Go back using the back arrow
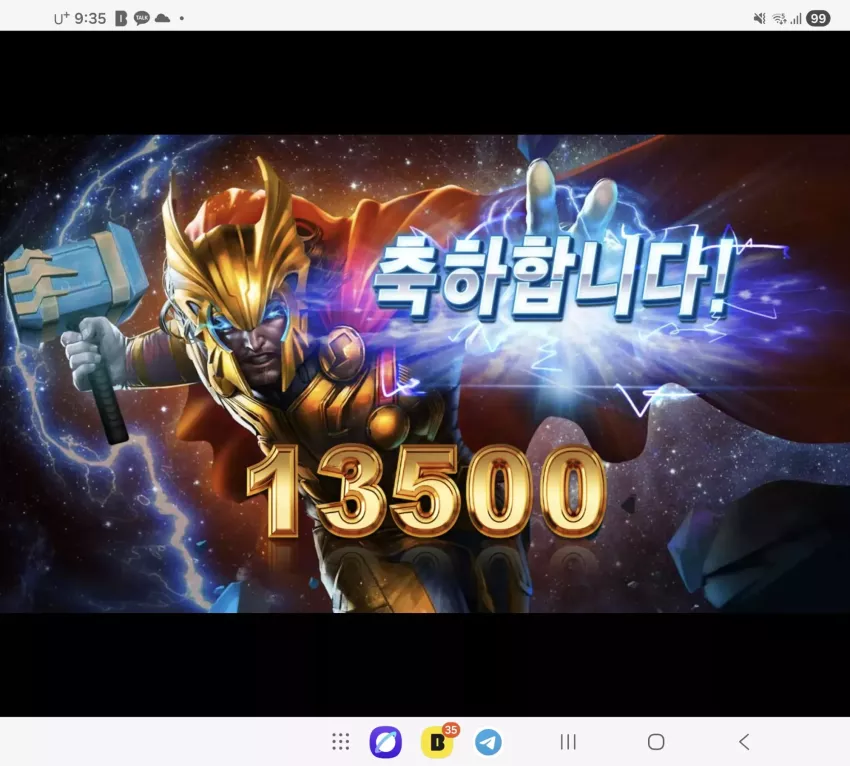The height and width of the screenshot is (766, 850). [x=744, y=742]
